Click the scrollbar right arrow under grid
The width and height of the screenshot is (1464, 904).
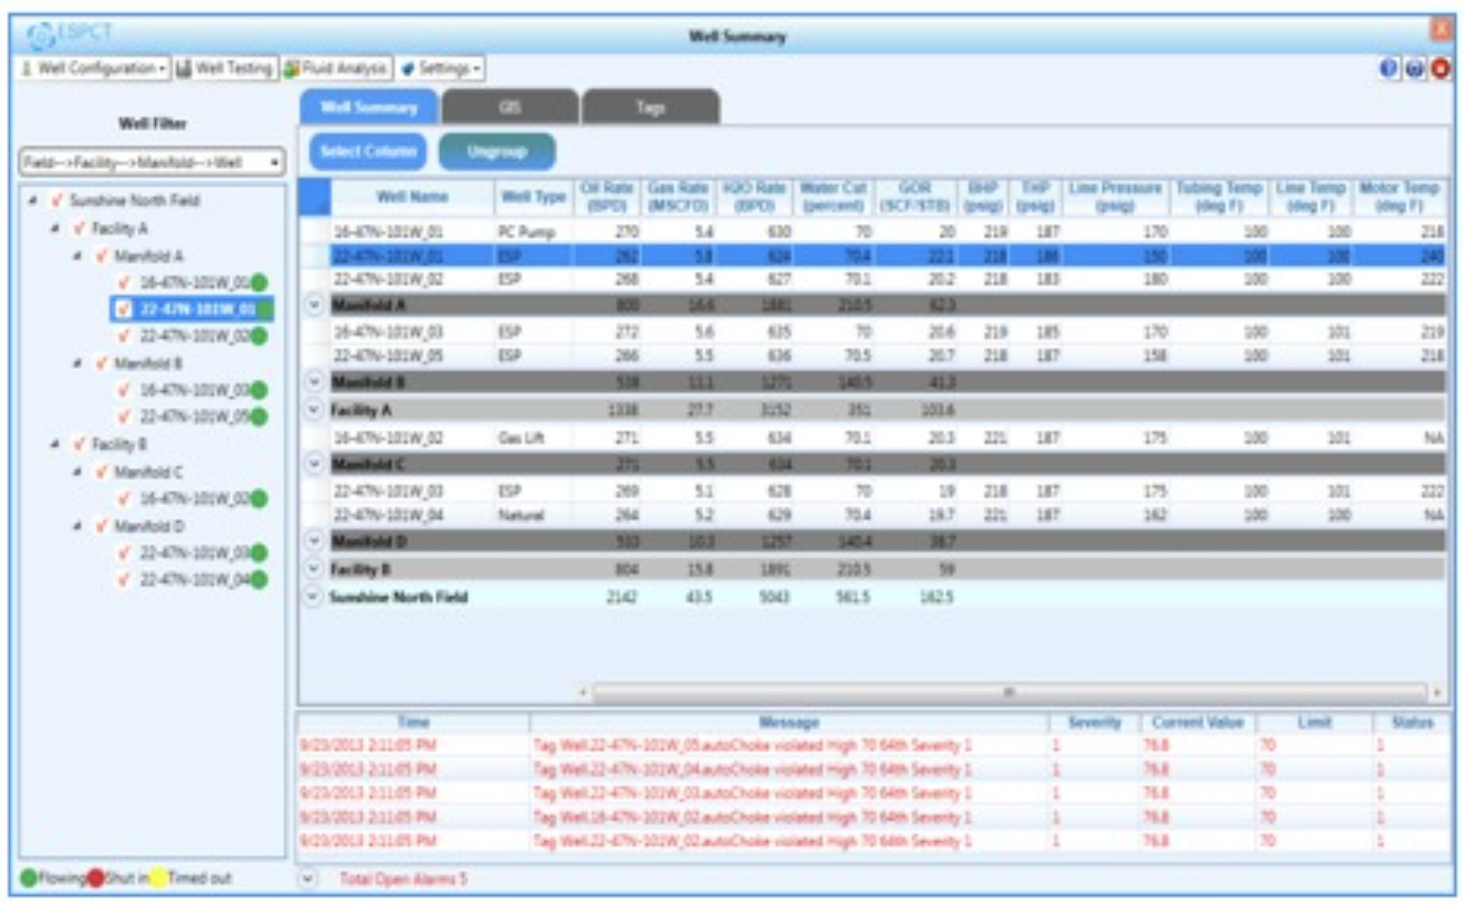[1438, 692]
